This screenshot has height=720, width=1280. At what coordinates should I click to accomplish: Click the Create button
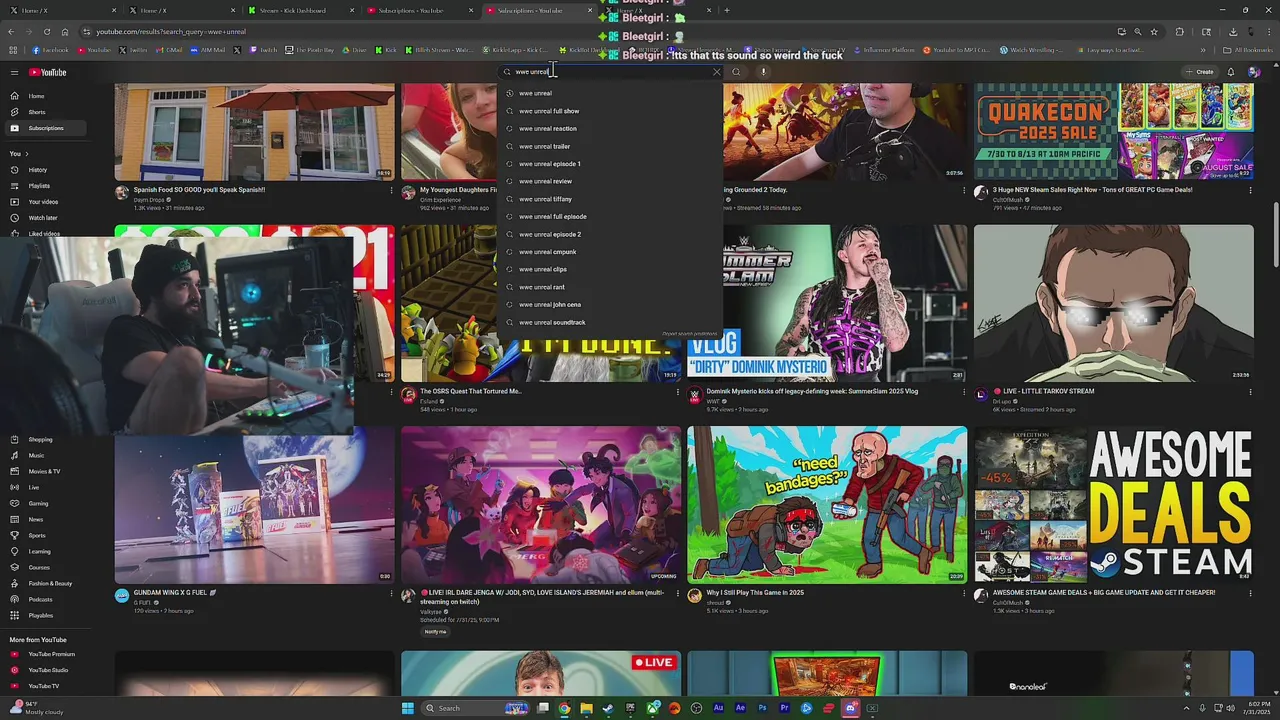pos(1199,72)
